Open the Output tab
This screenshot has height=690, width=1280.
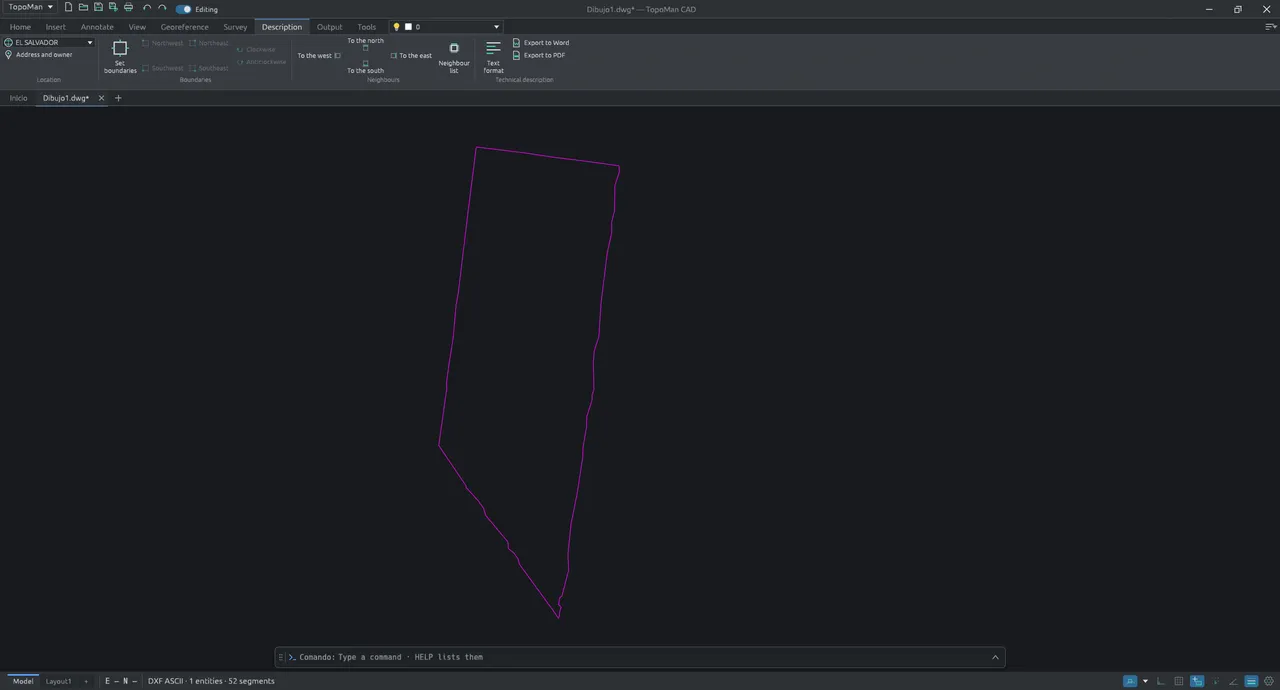tap(329, 27)
